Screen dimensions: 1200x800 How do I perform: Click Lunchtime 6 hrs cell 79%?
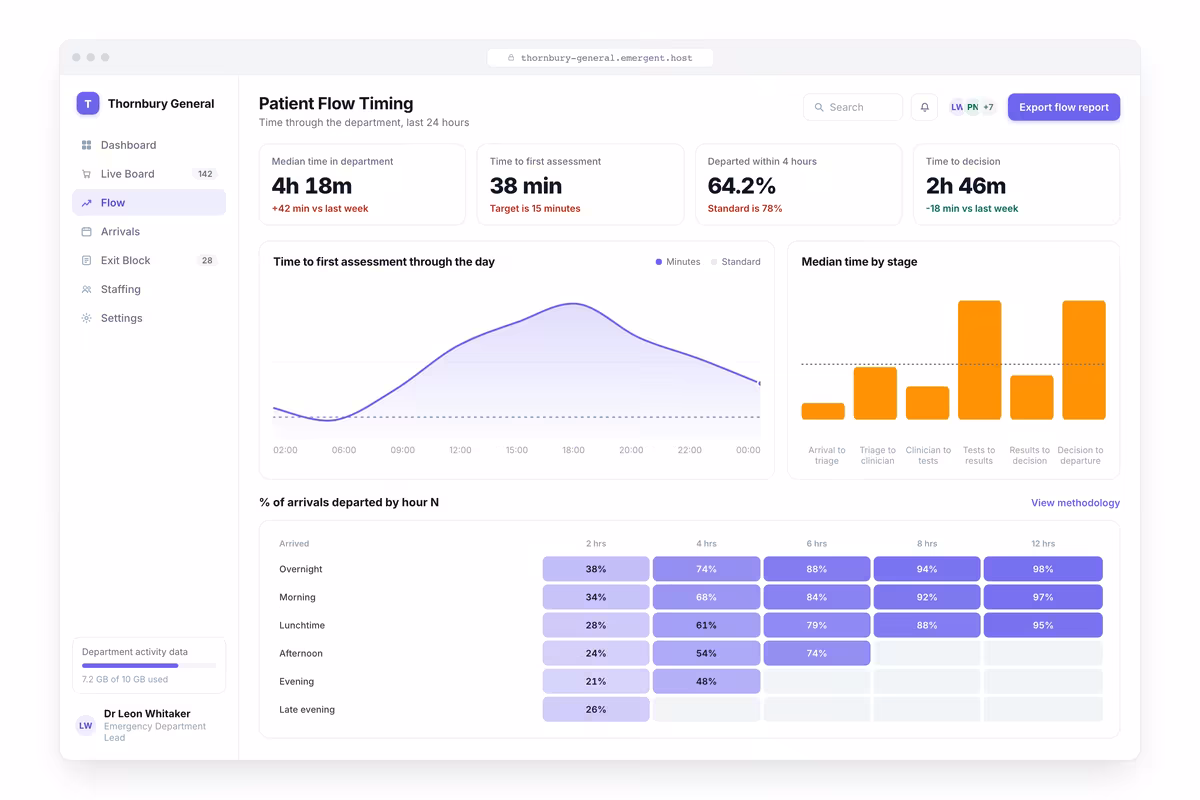tap(817, 625)
